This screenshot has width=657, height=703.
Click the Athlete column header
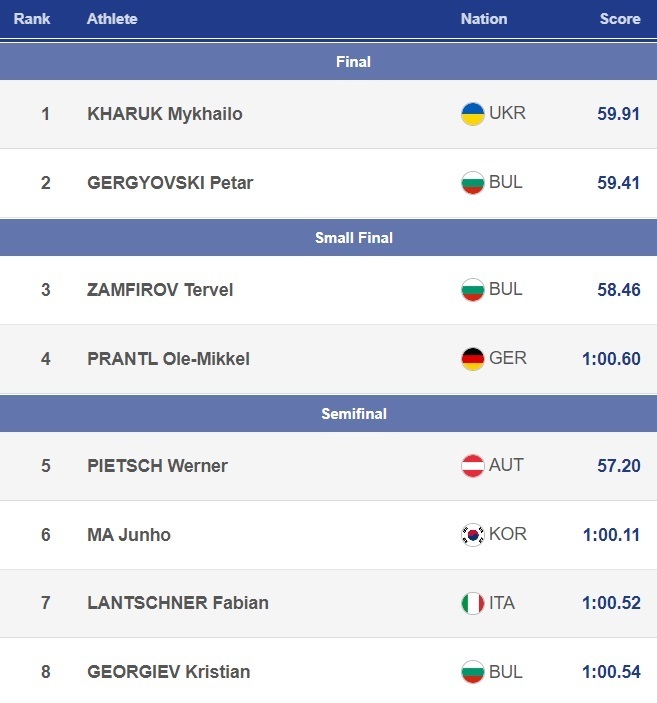click(112, 19)
